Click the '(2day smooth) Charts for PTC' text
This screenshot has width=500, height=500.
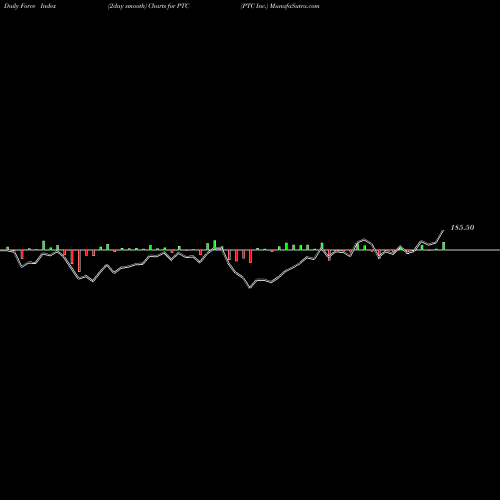pyautogui.click(x=148, y=6)
